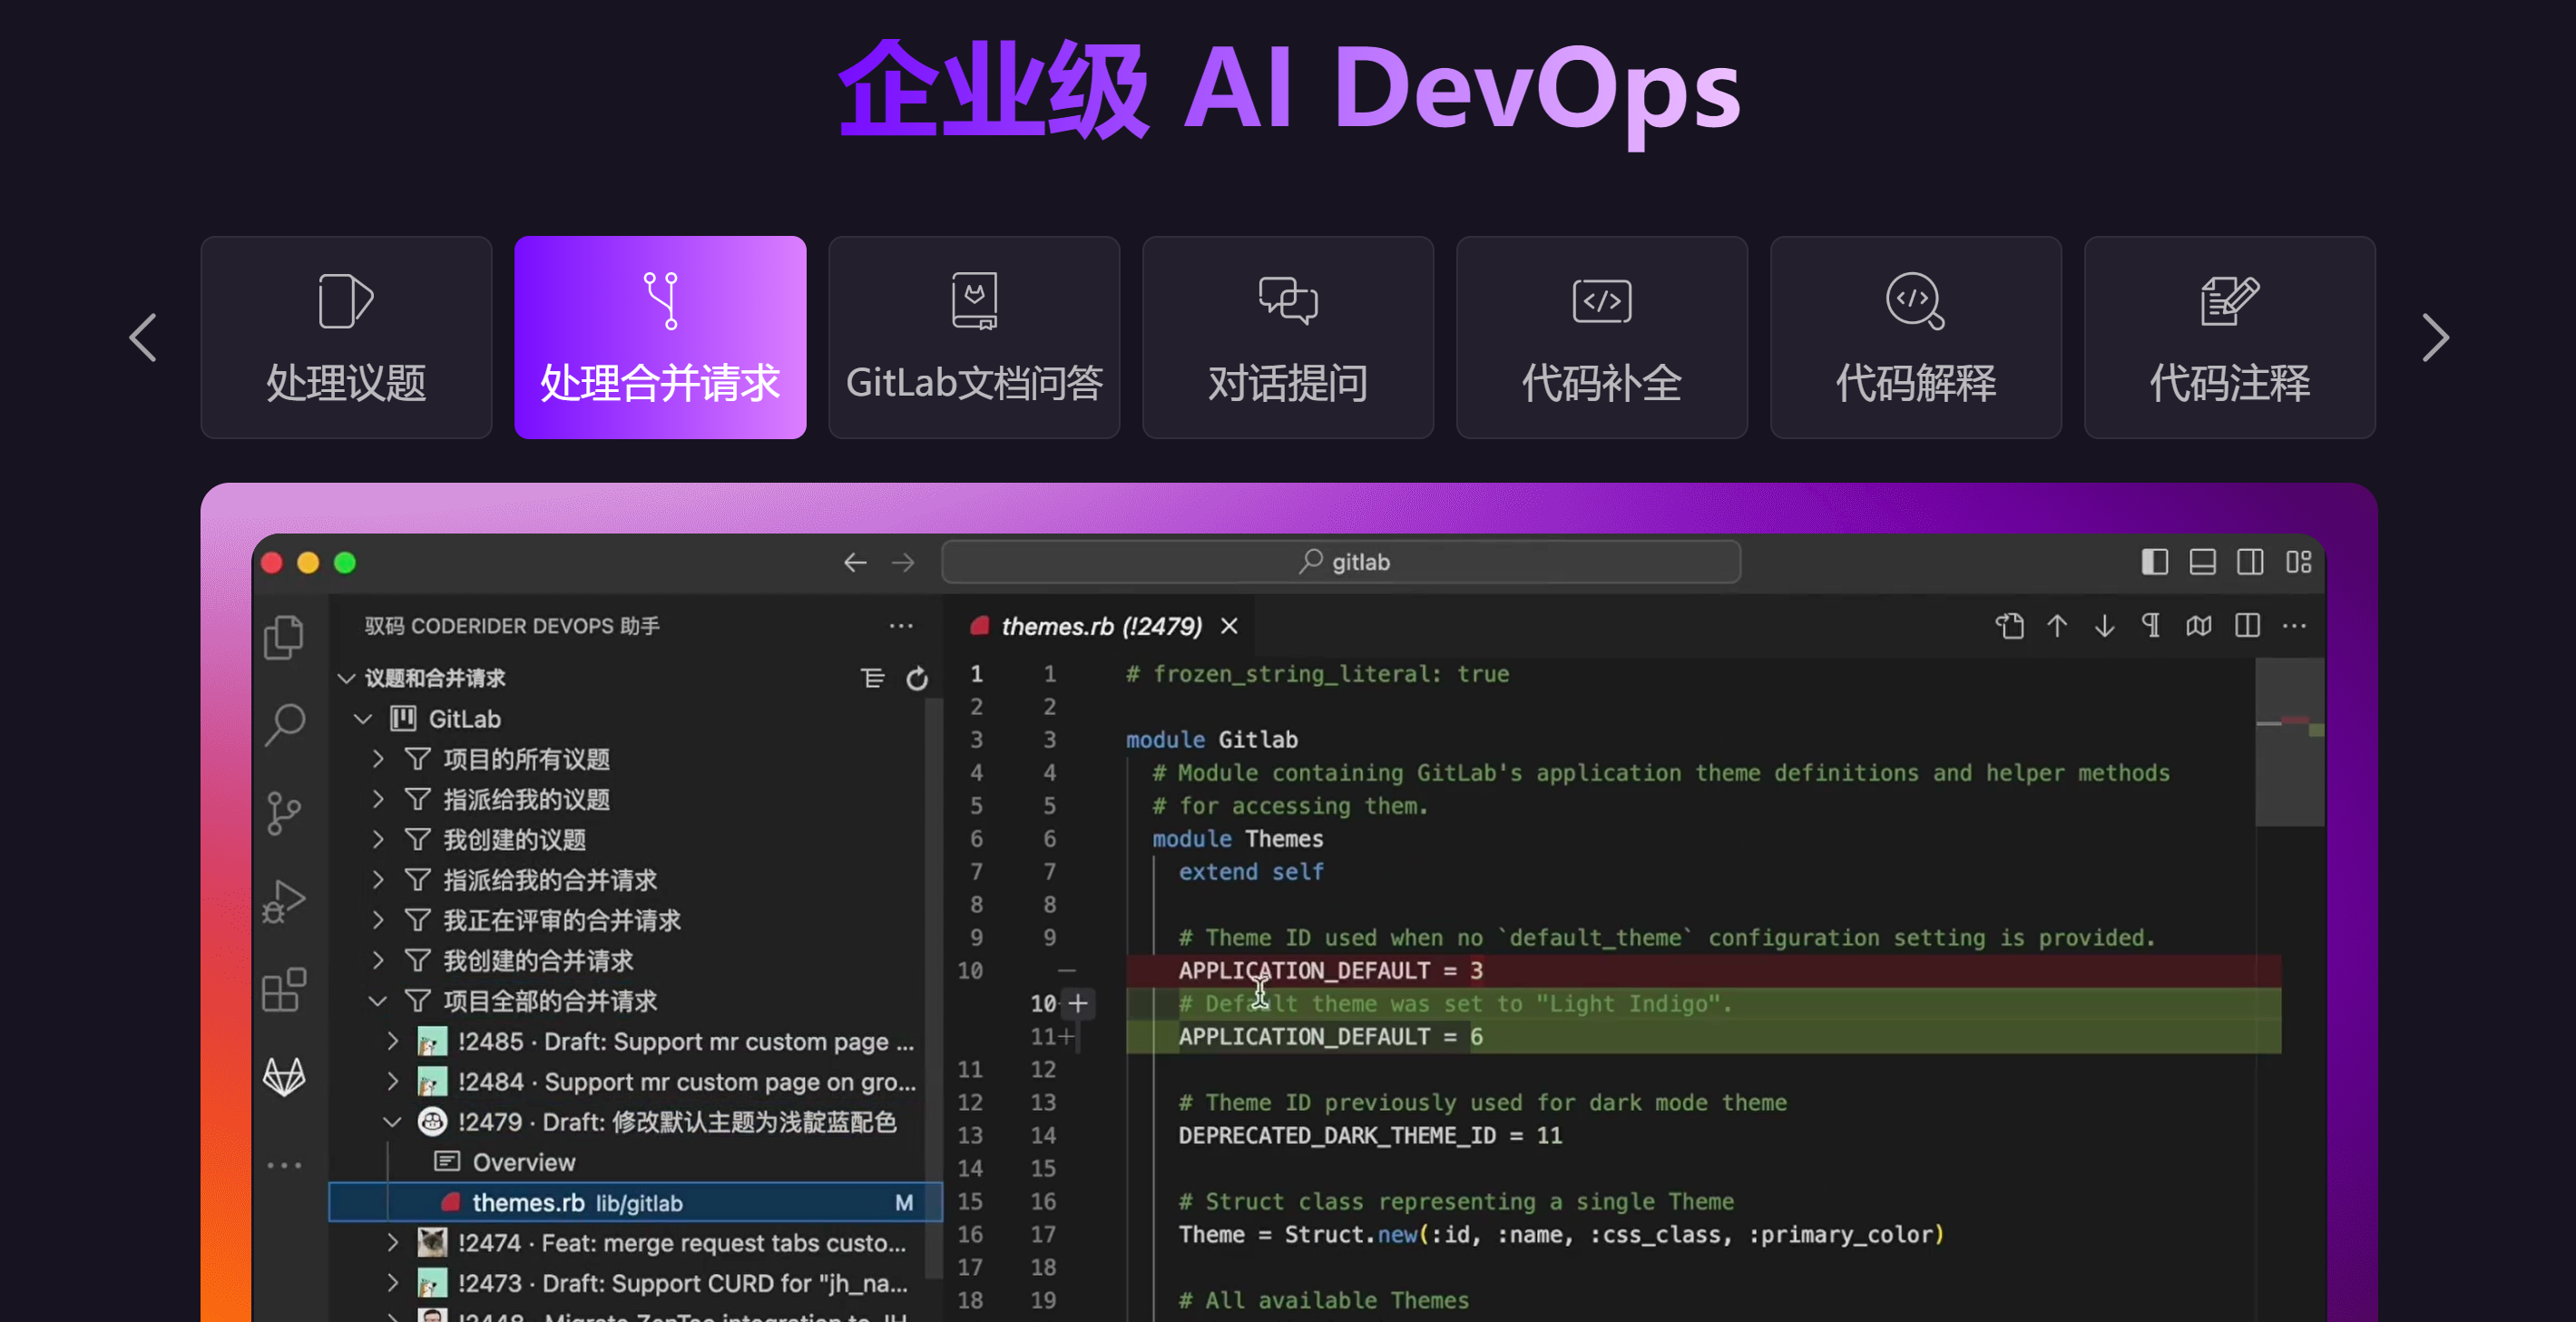
Task: Switch to the themes.rb (!2479) editor tab
Action: [1100, 626]
